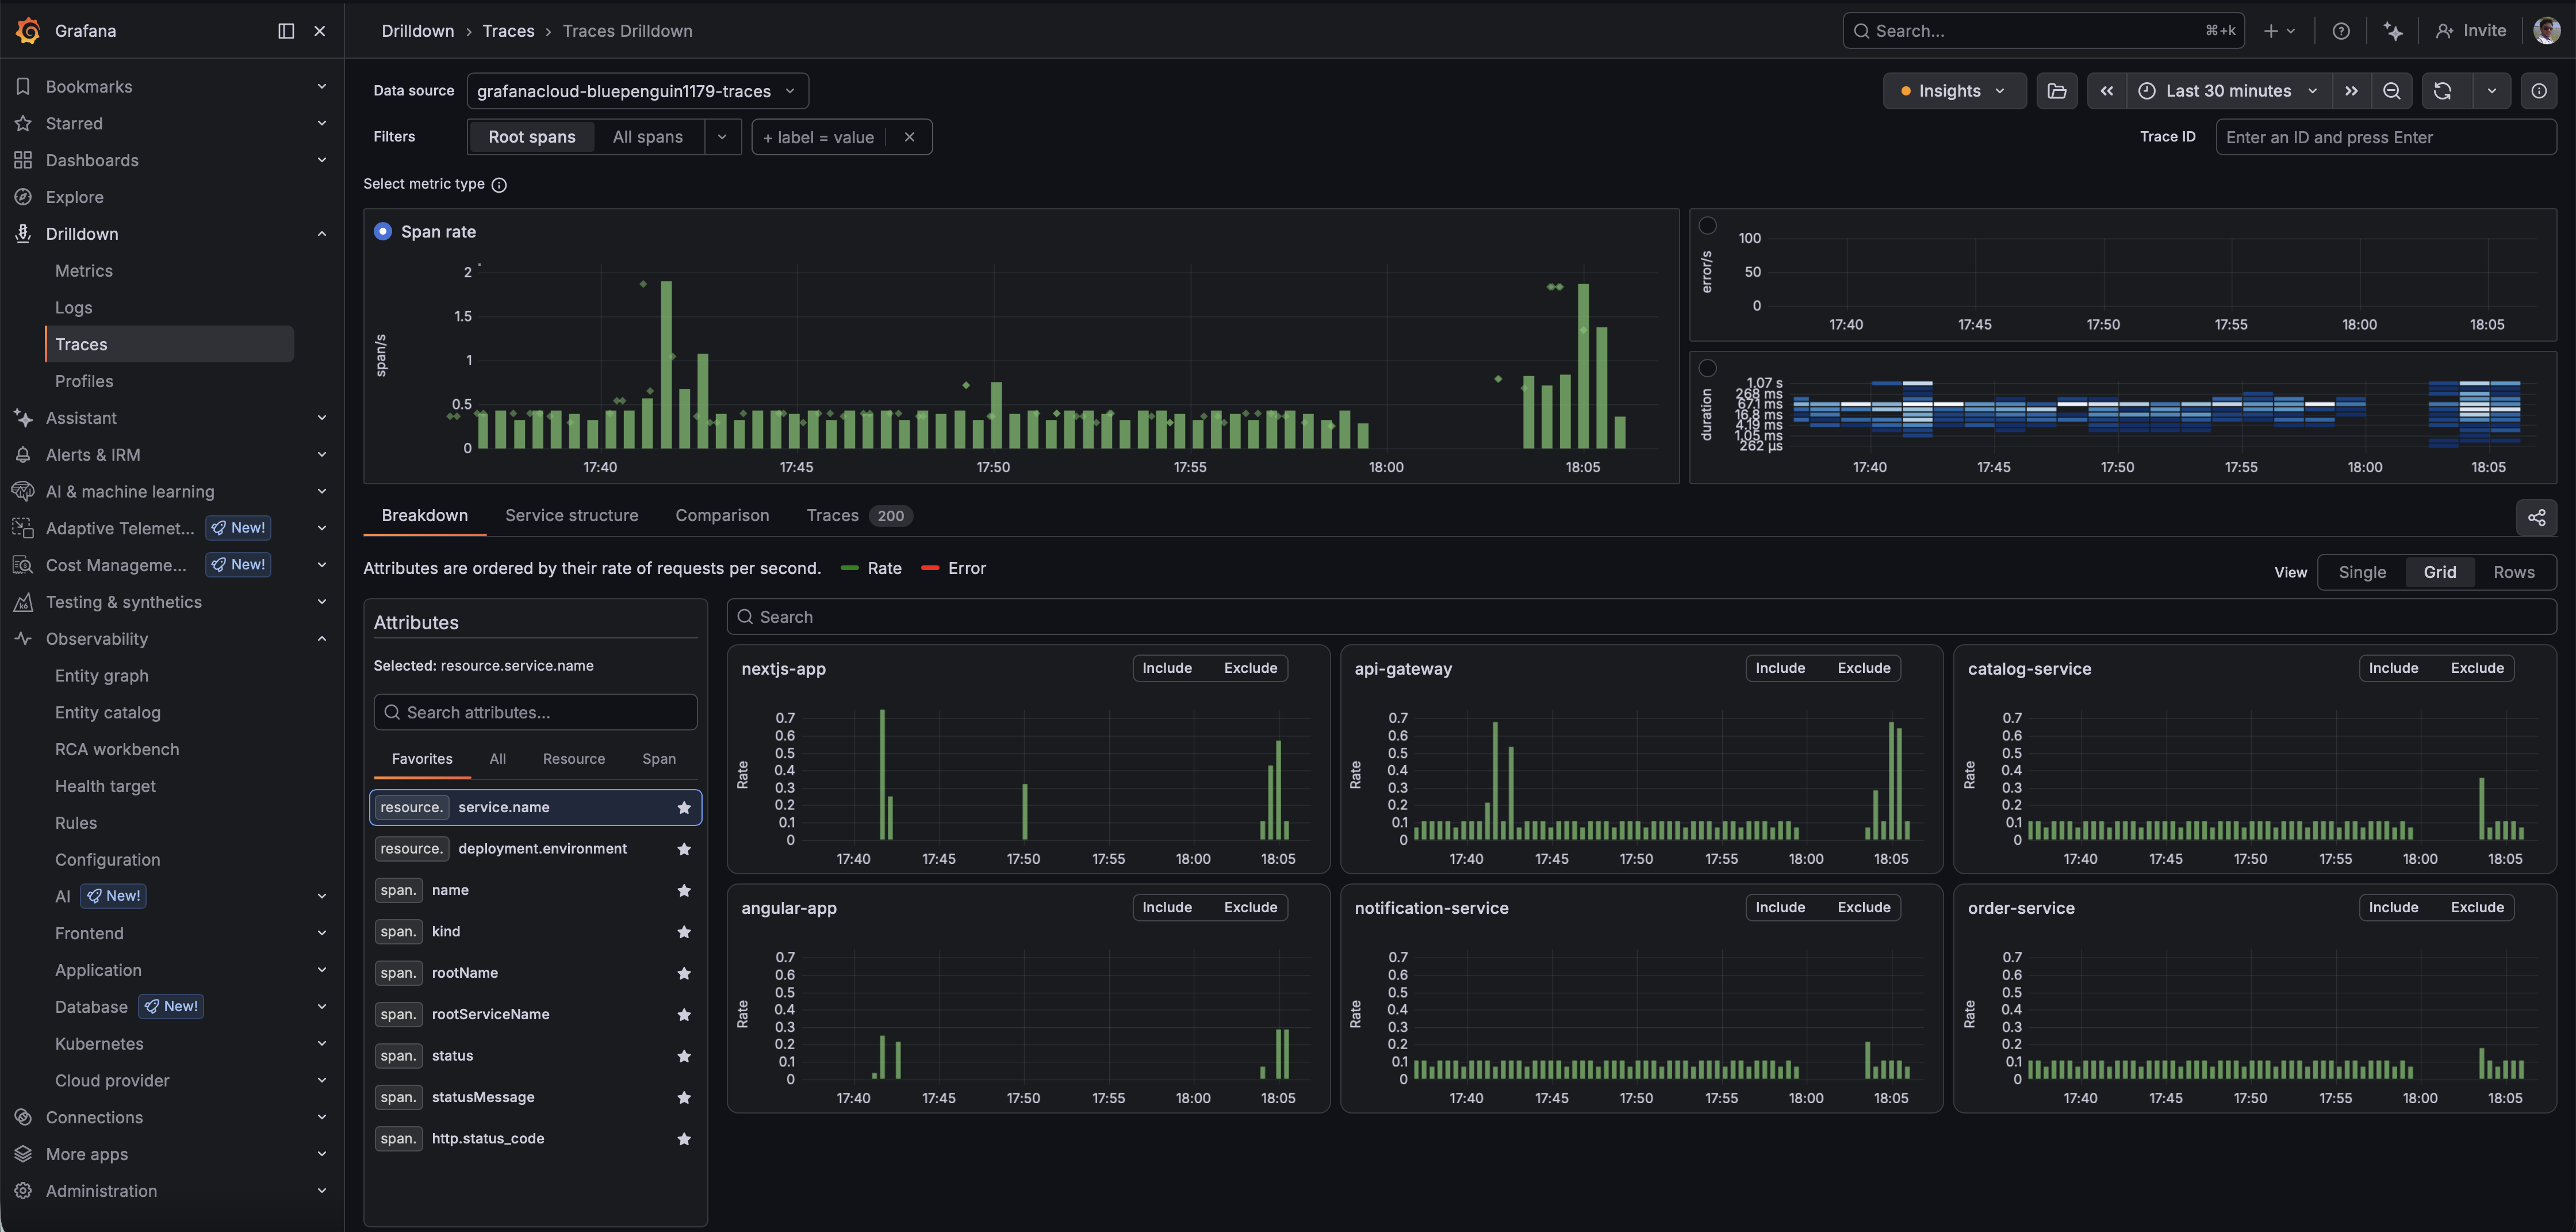Open the span filter dropdown chevron
This screenshot has height=1232, width=2576.
pyautogui.click(x=722, y=137)
